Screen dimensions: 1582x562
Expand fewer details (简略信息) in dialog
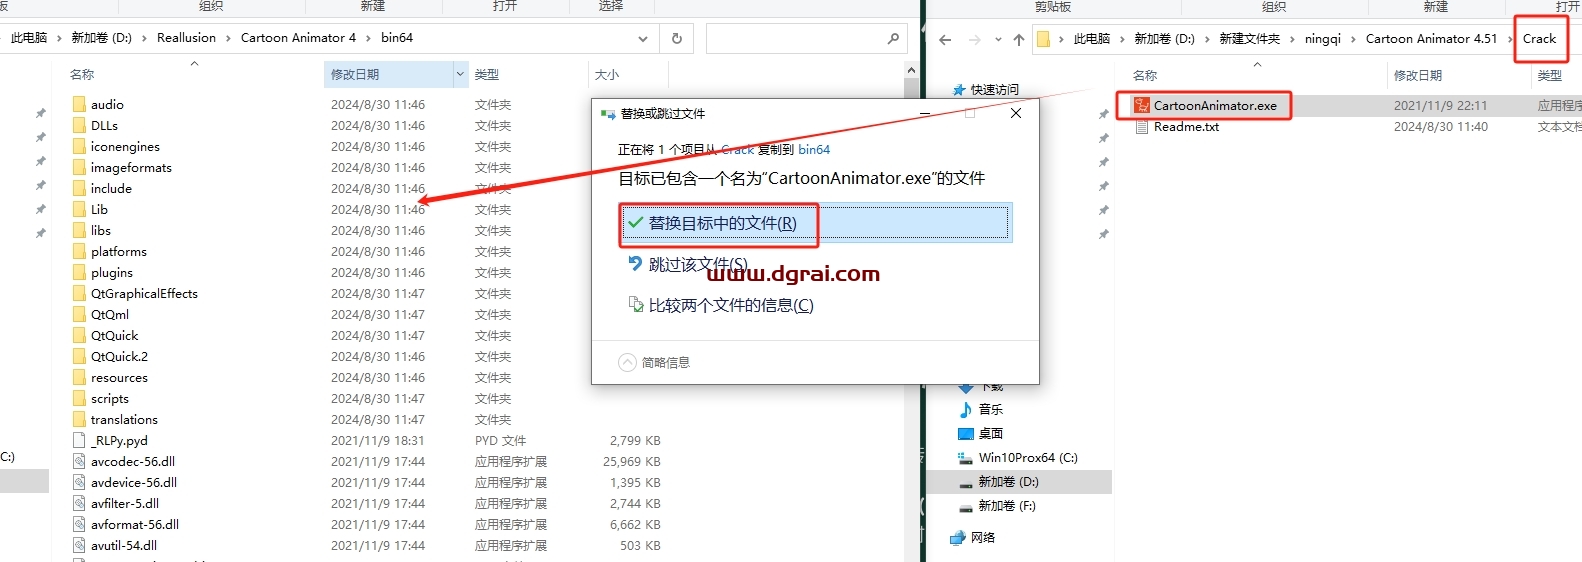[x=654, y=362]
